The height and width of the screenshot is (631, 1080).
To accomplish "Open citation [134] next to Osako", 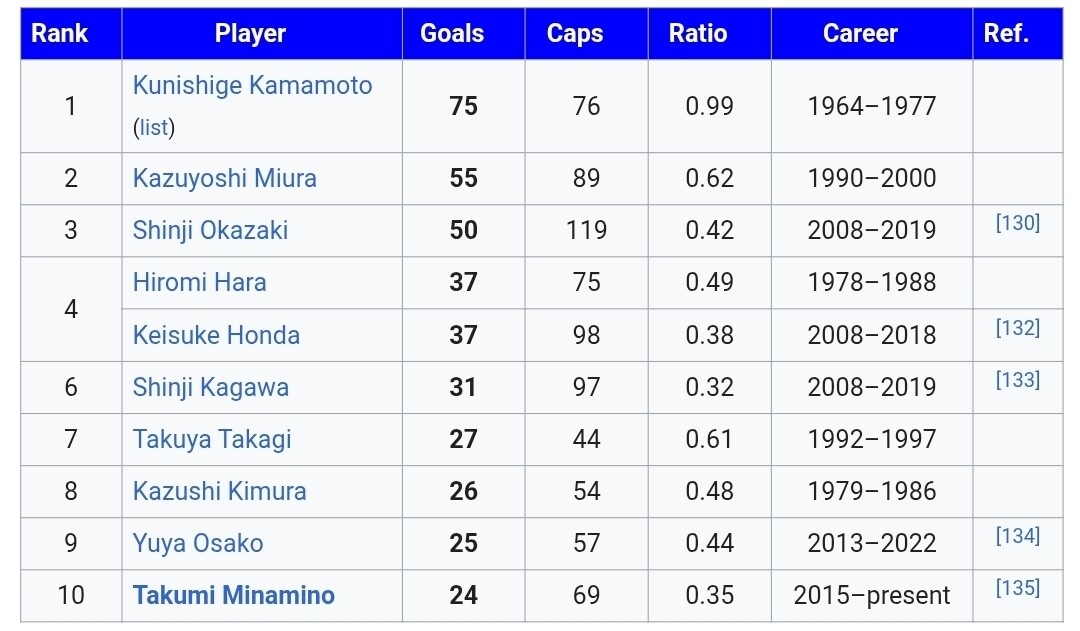I will click(x=1017, y=535).
